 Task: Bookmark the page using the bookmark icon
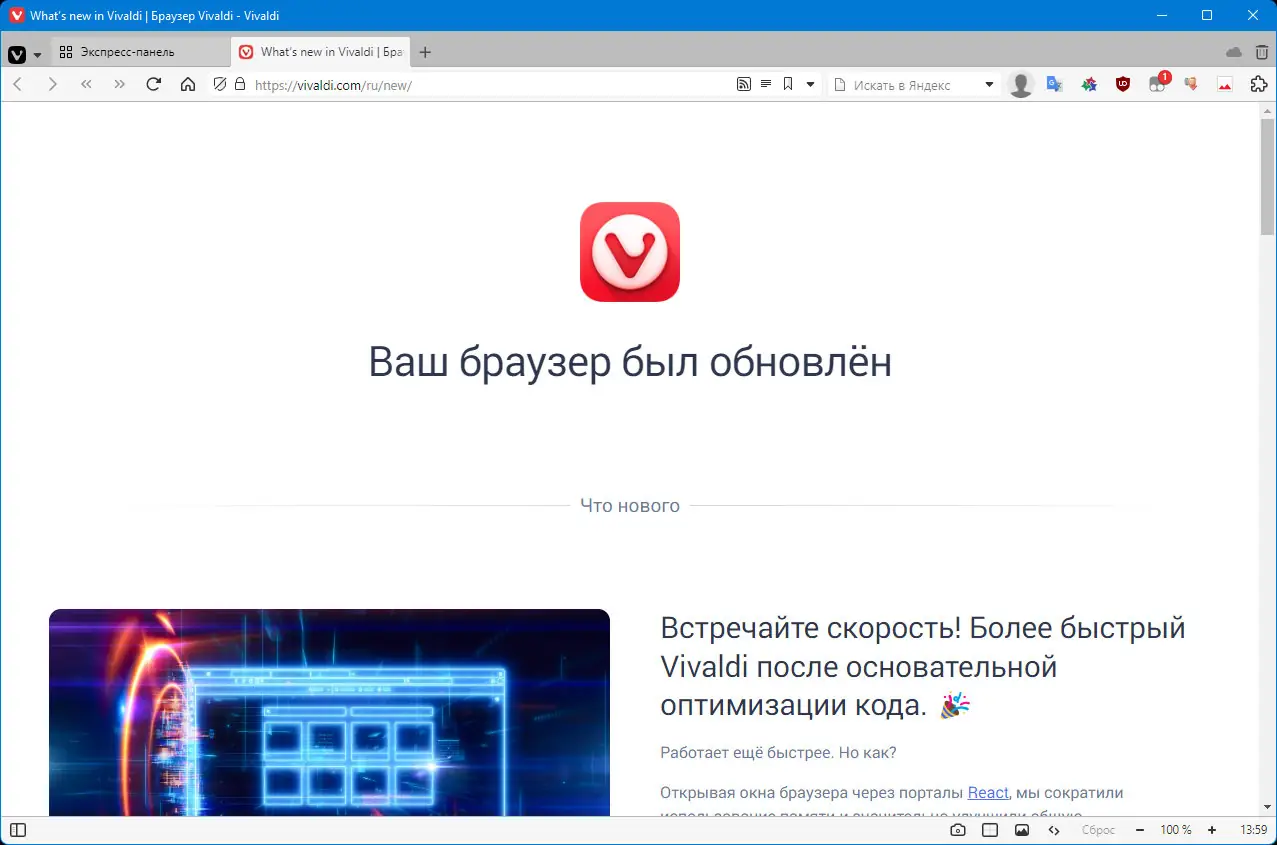(x=787, y=85)
